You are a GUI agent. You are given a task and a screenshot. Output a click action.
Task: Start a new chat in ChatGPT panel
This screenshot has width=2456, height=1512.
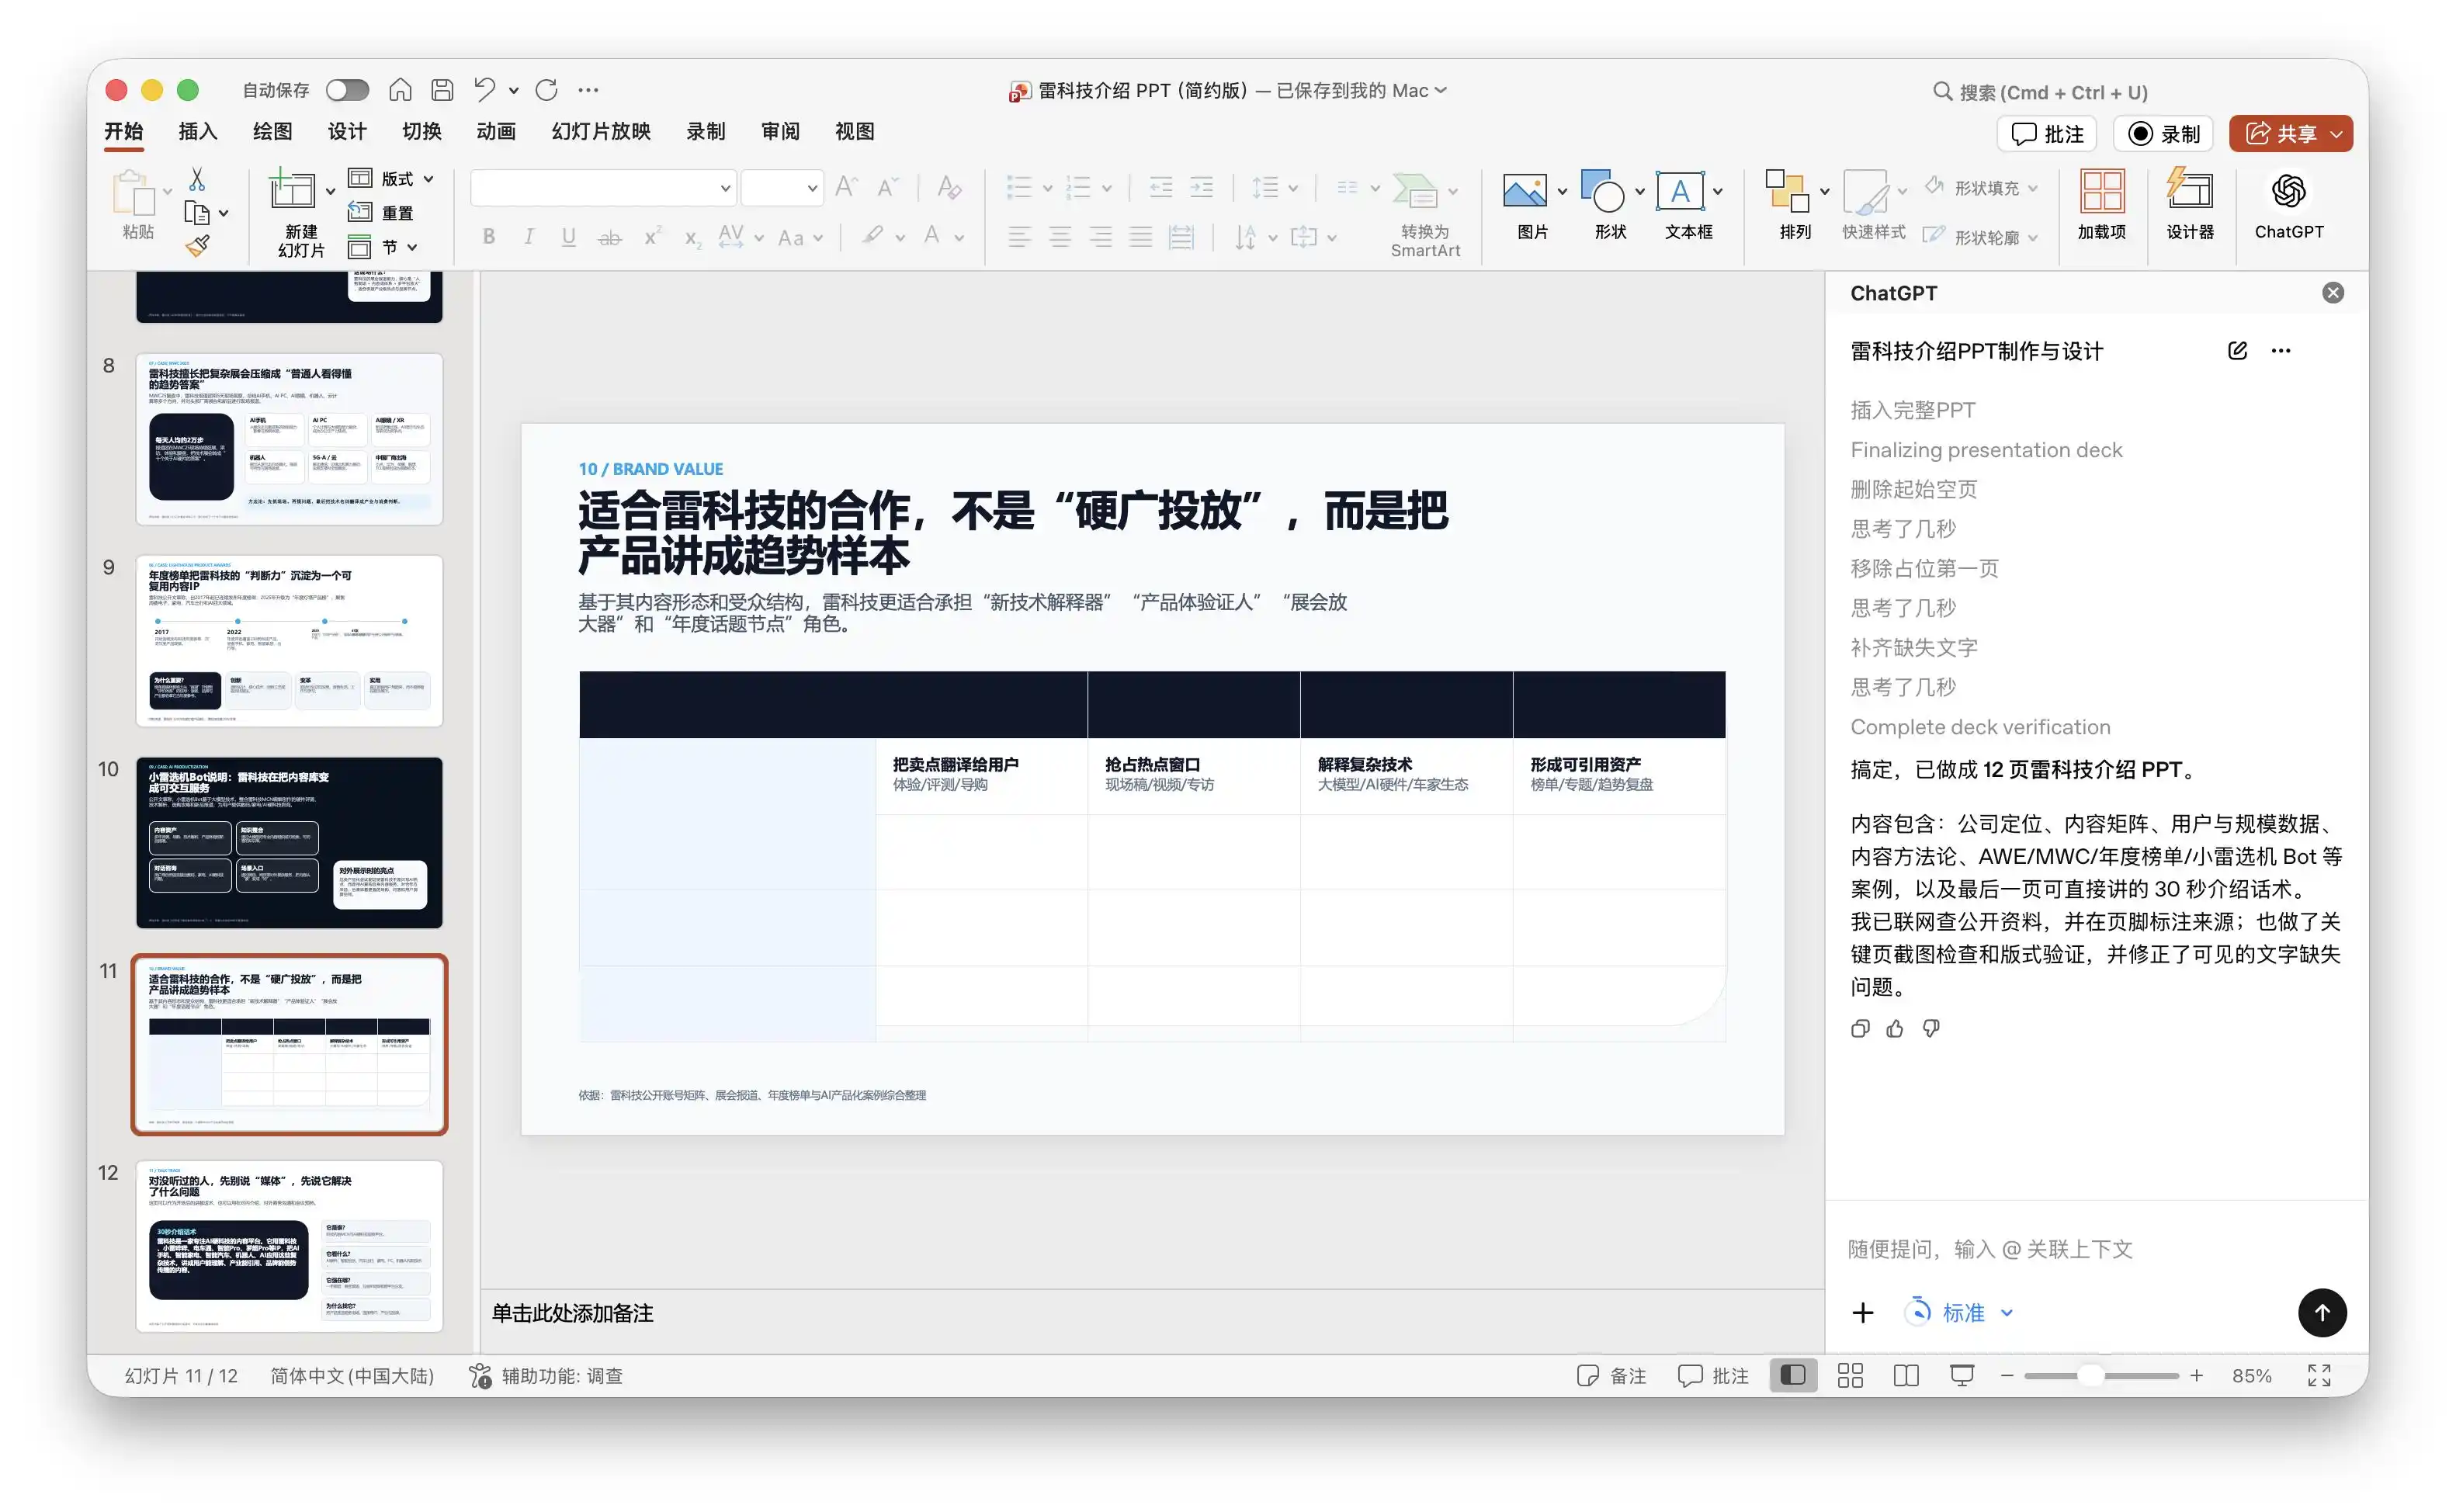pos(2237,351)
